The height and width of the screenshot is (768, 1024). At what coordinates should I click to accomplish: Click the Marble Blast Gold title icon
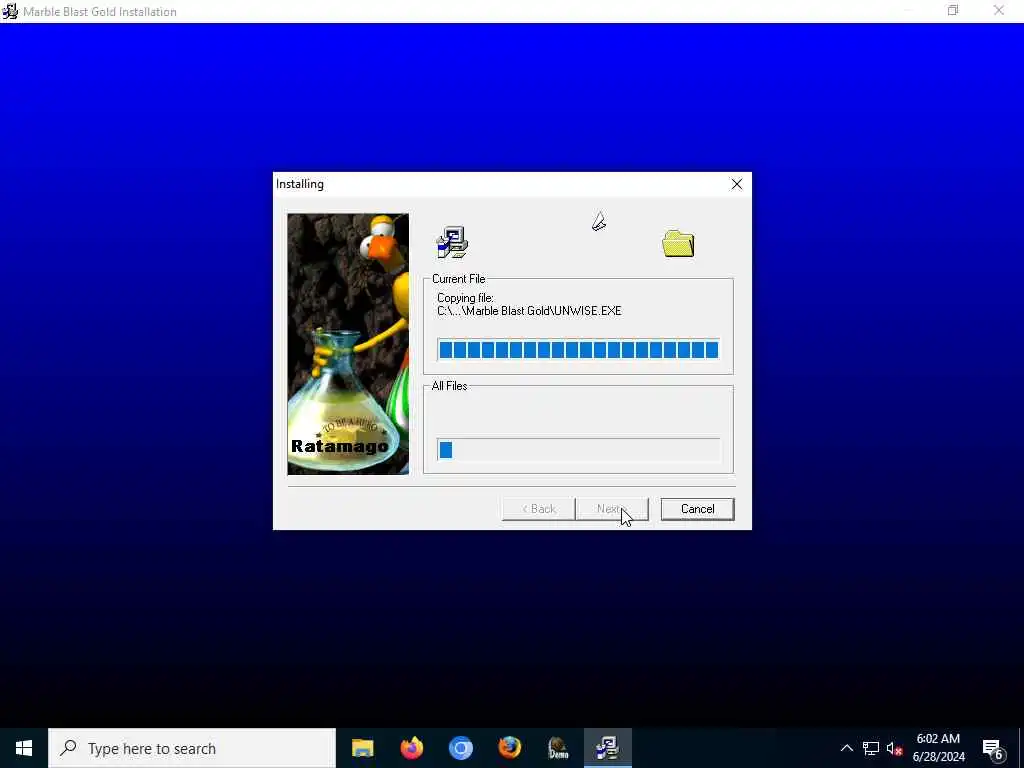[x=10, y=11]
